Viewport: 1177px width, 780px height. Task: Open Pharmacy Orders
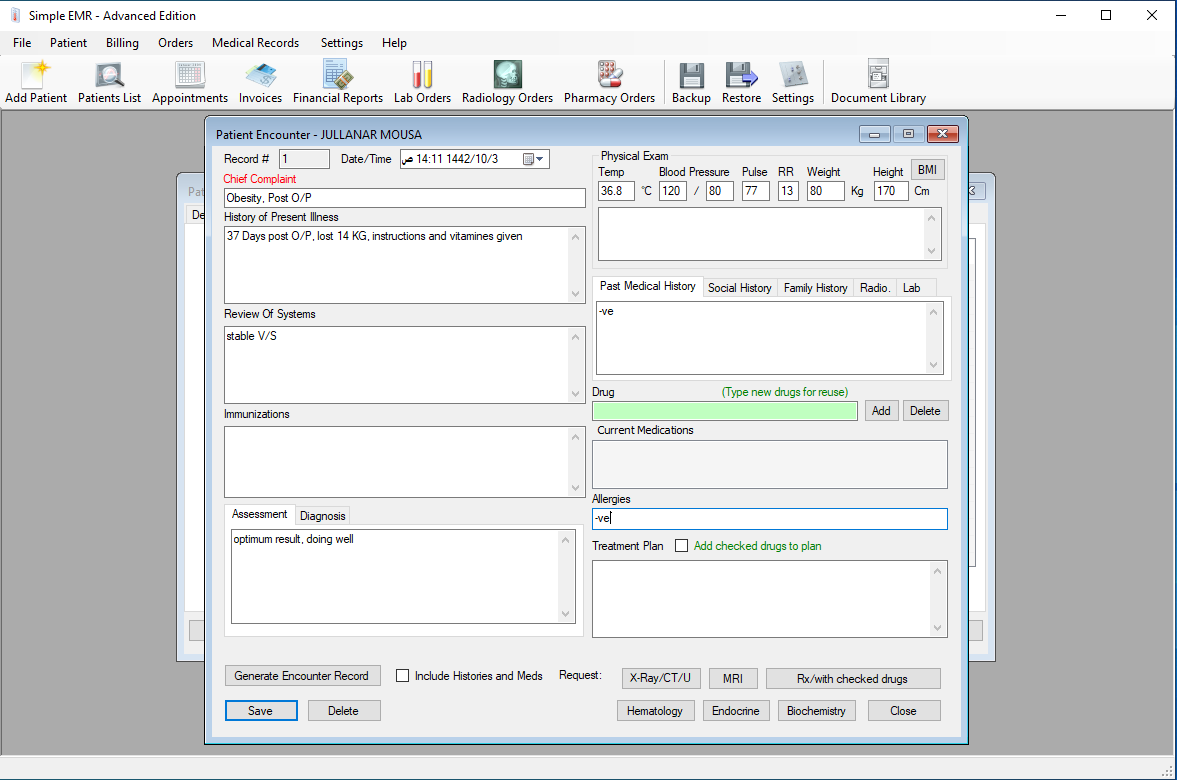coord(609,80)
